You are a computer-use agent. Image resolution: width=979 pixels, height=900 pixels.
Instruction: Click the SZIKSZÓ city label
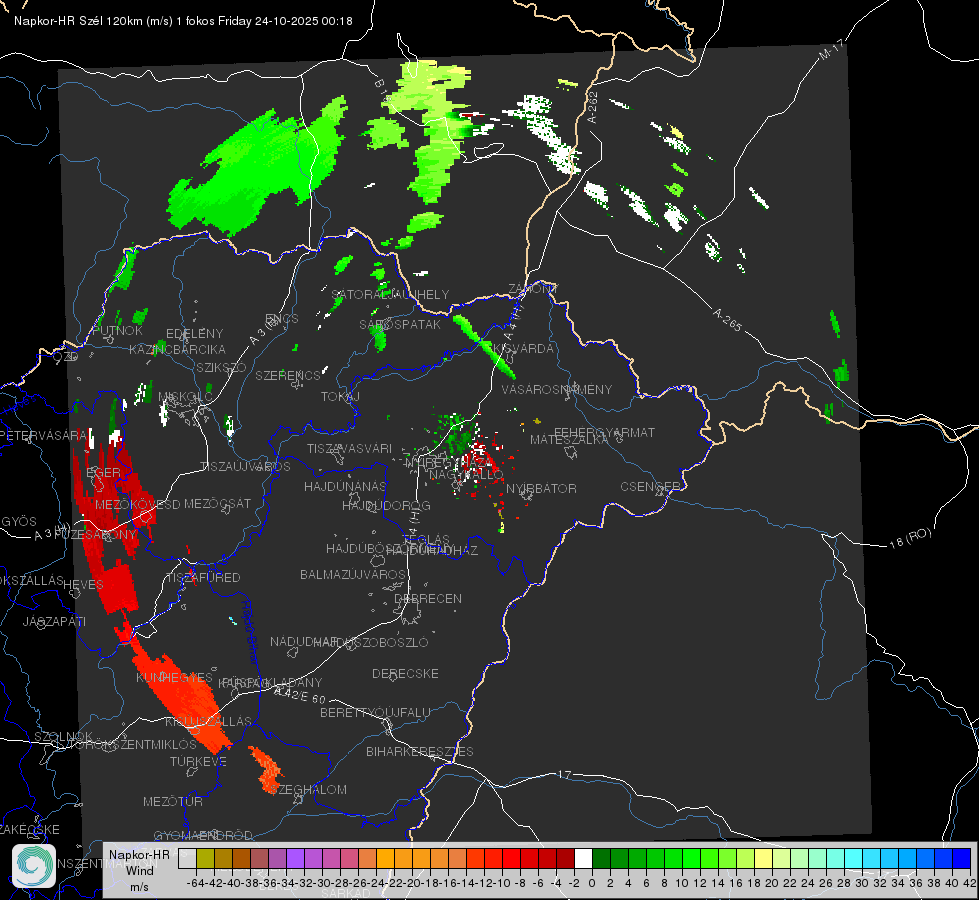[x=222, y=367]
